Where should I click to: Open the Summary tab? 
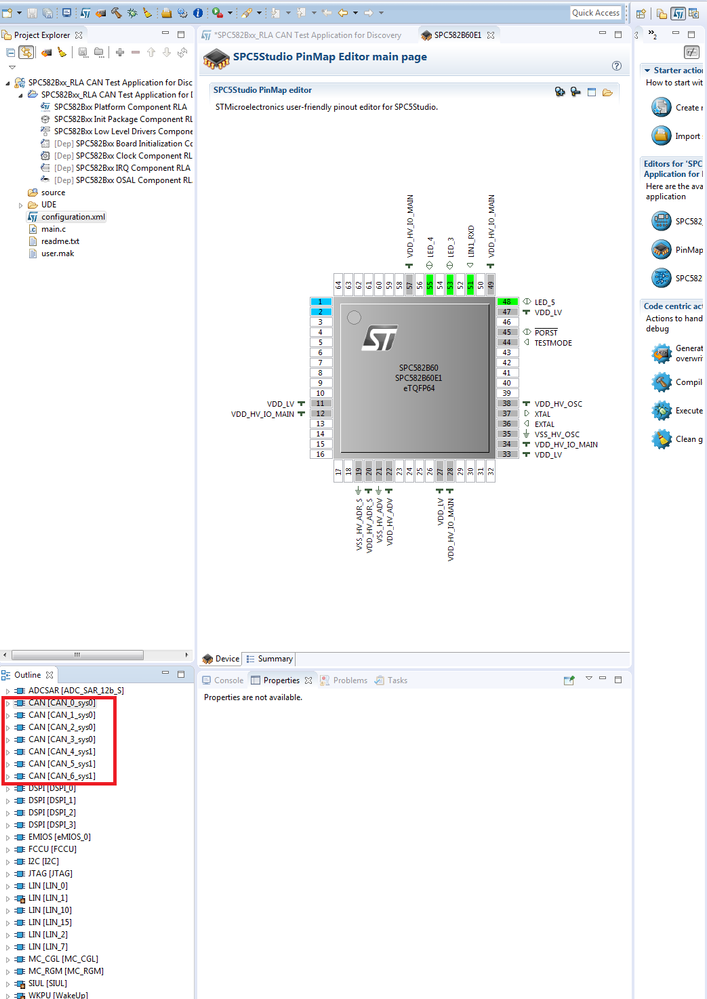[x=269, y=659]
